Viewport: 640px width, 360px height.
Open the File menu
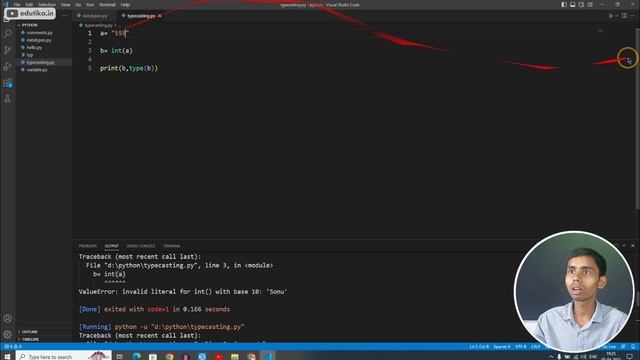pyautogui.click(x=17, y=4)
